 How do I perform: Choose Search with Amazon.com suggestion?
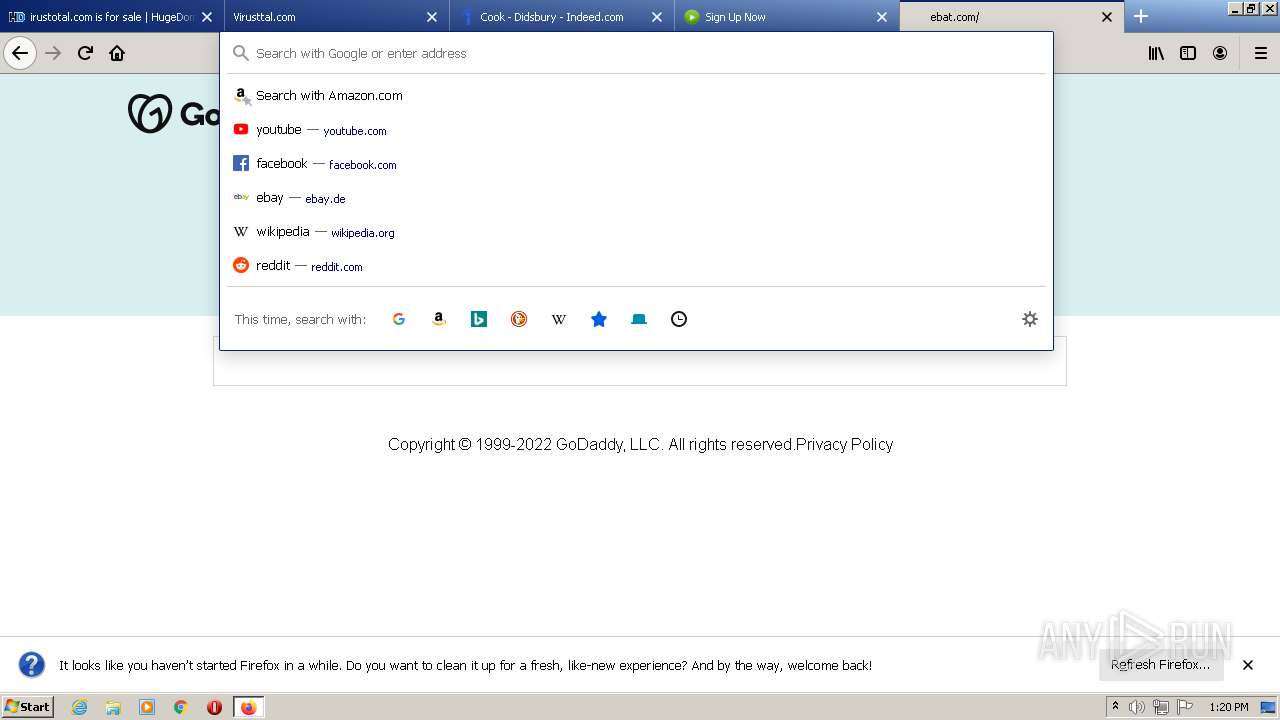pyautogui.click(x=636, y=96)
